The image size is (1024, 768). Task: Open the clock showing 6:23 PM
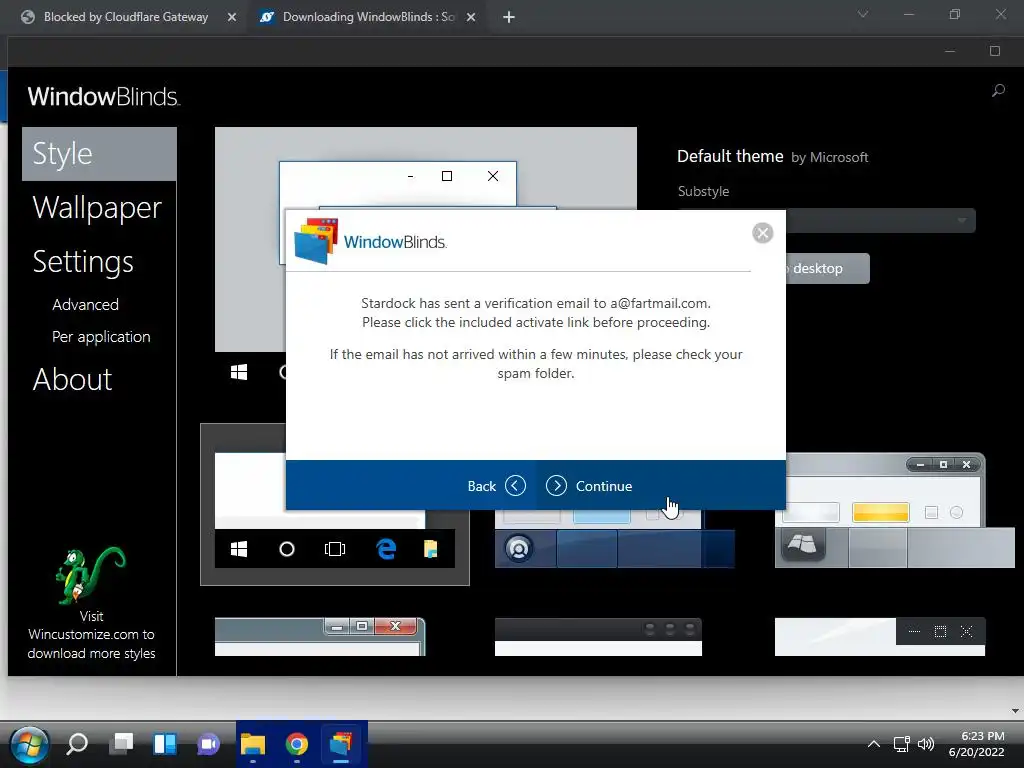pos(976,744)
